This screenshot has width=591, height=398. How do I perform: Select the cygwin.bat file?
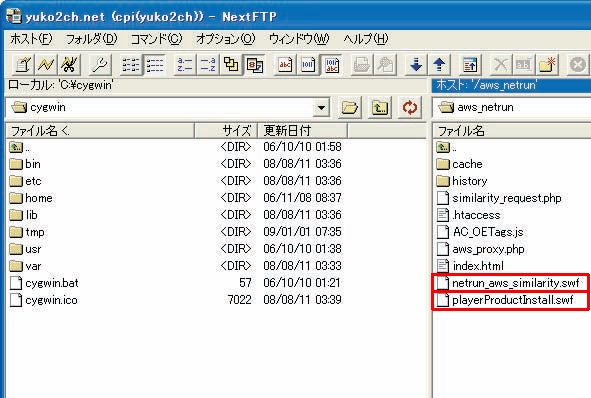coord(44,283)
